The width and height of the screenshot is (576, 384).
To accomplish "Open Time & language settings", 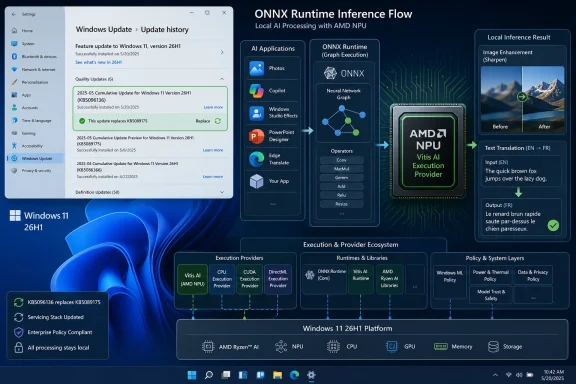I will pos(32,120).
